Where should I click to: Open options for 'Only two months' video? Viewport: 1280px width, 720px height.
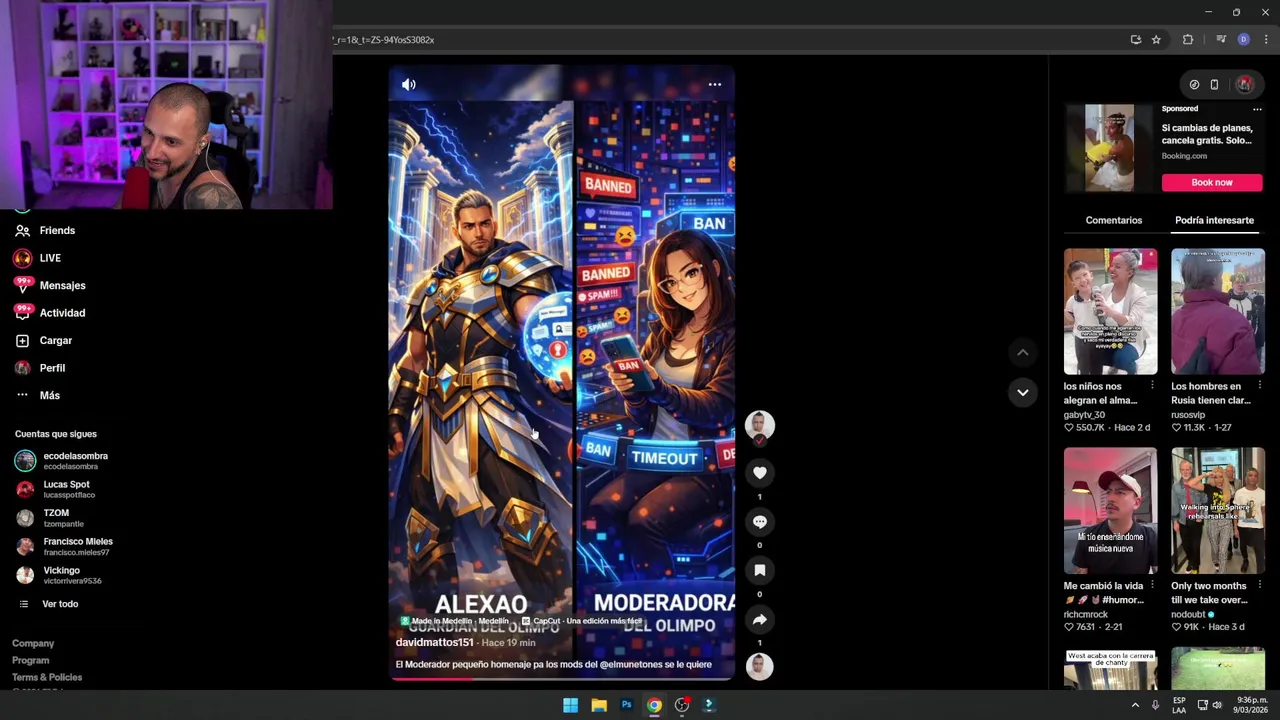point(1259,586)
